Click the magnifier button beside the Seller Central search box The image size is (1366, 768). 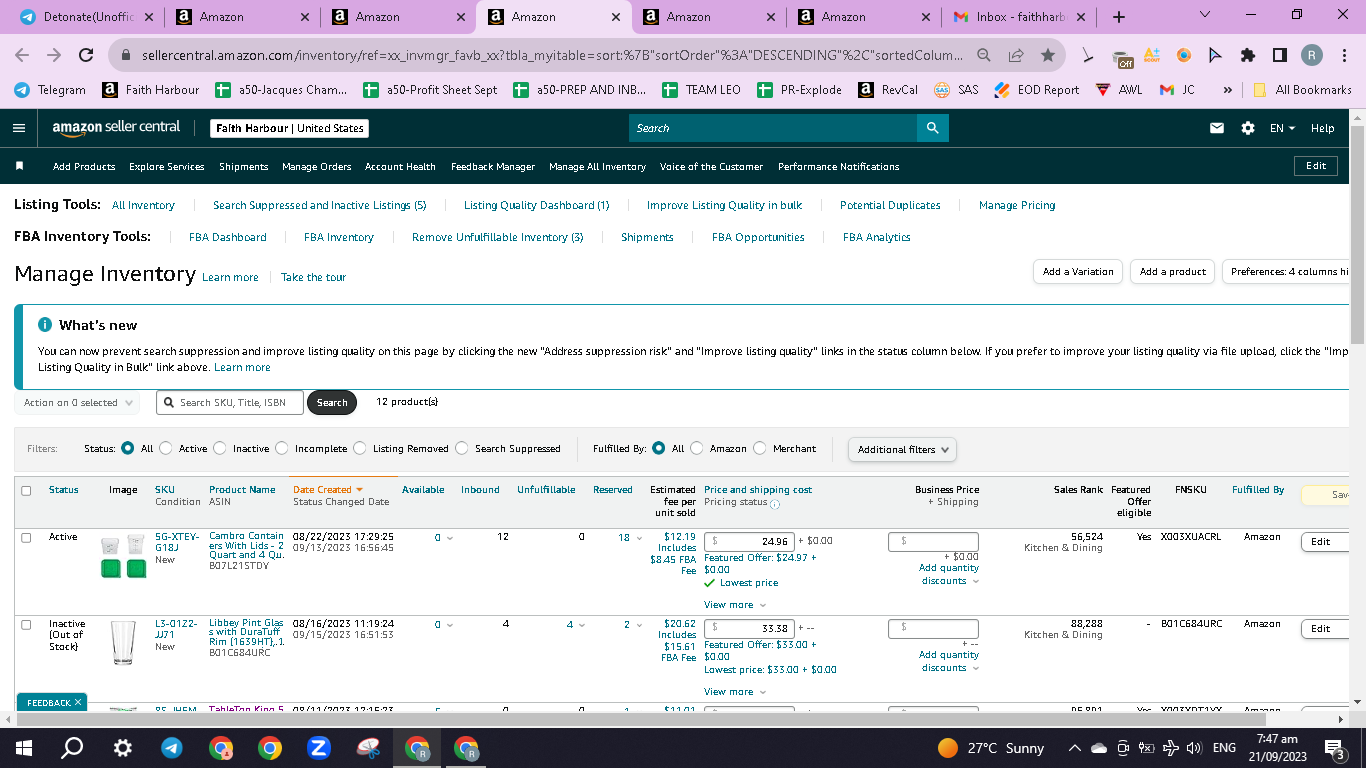(x=932, y=128)
